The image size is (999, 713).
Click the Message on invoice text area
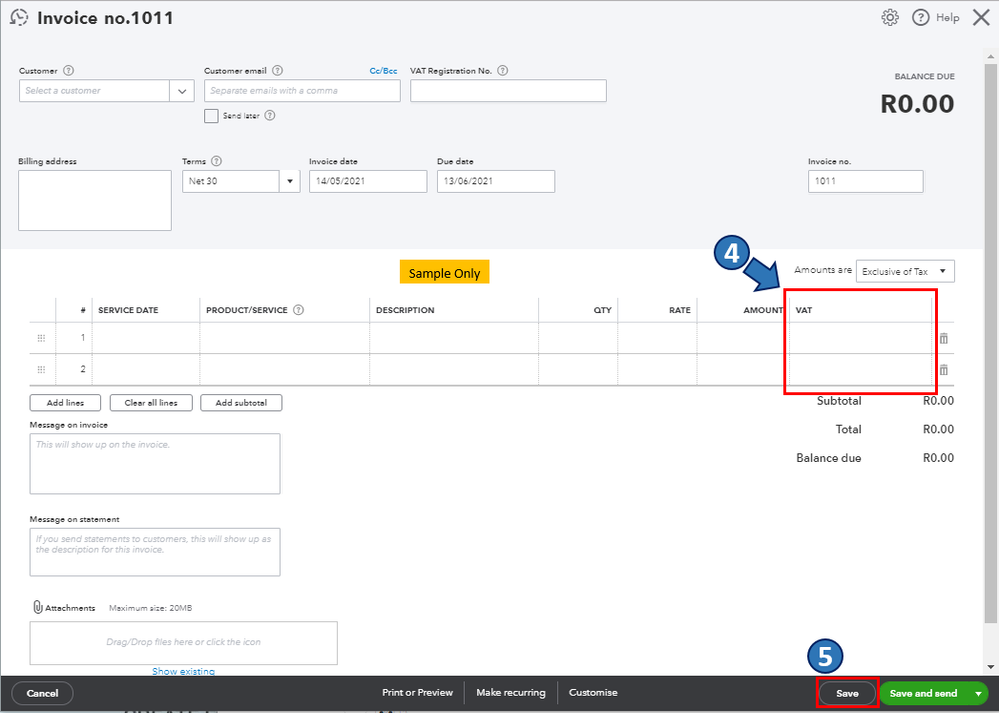point(155,464)
